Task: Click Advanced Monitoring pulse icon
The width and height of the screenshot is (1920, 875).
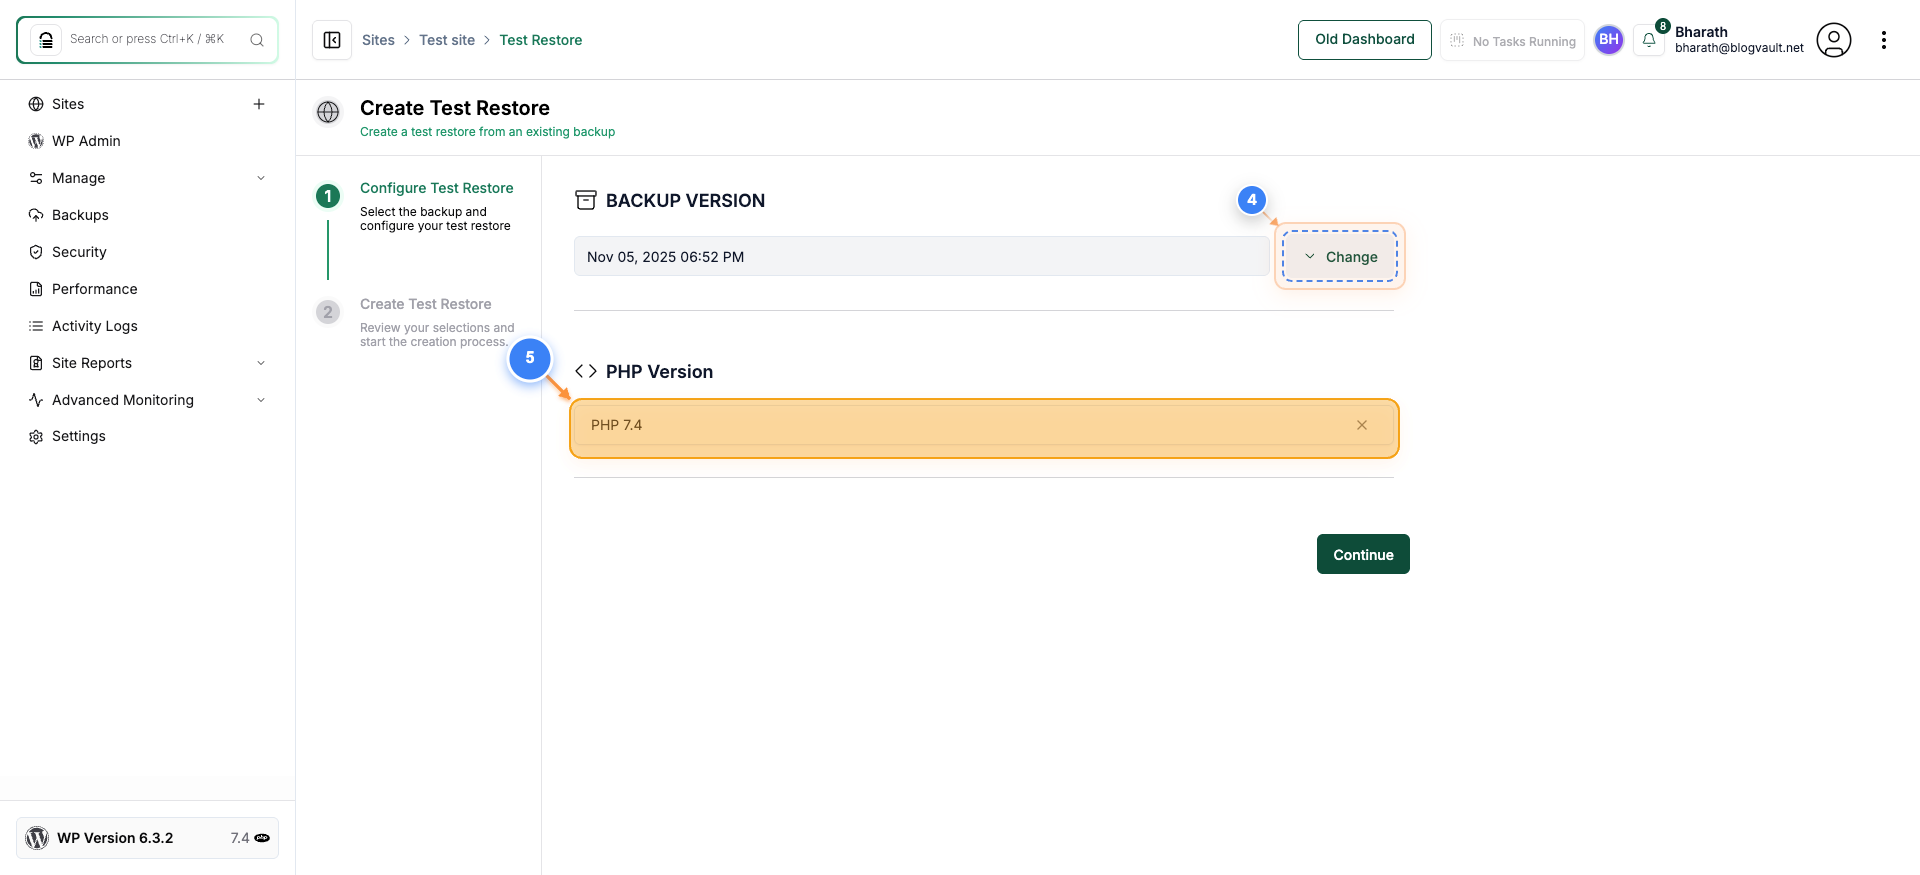Action: (36, 400)
